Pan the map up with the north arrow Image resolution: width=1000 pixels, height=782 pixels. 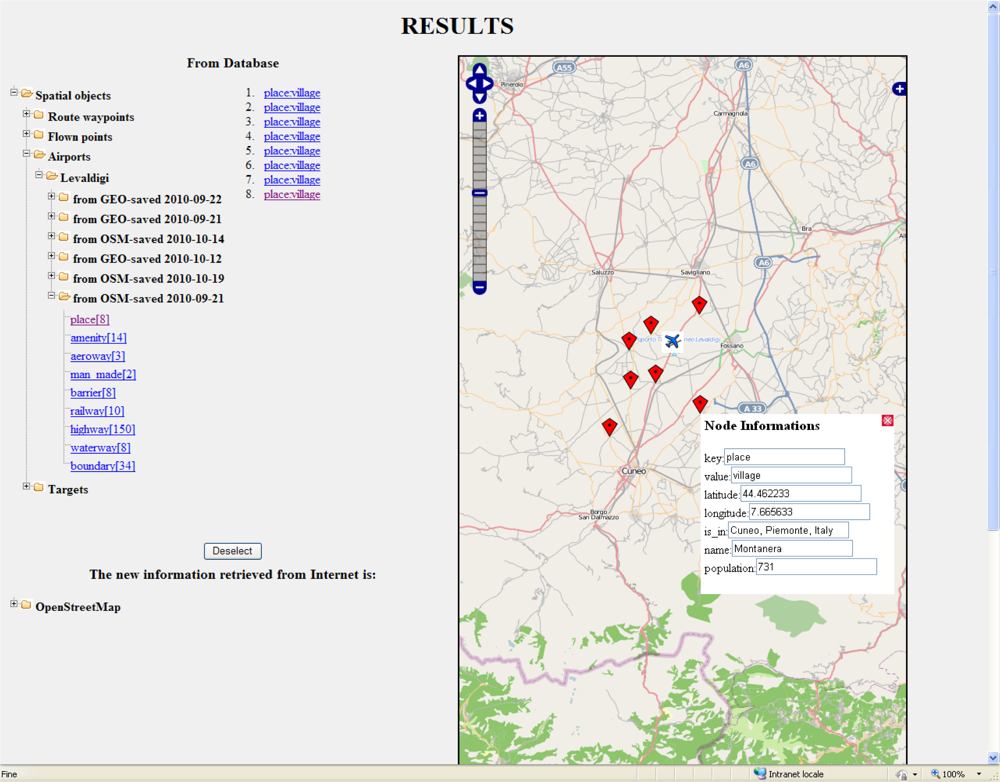tap(480, 69)
